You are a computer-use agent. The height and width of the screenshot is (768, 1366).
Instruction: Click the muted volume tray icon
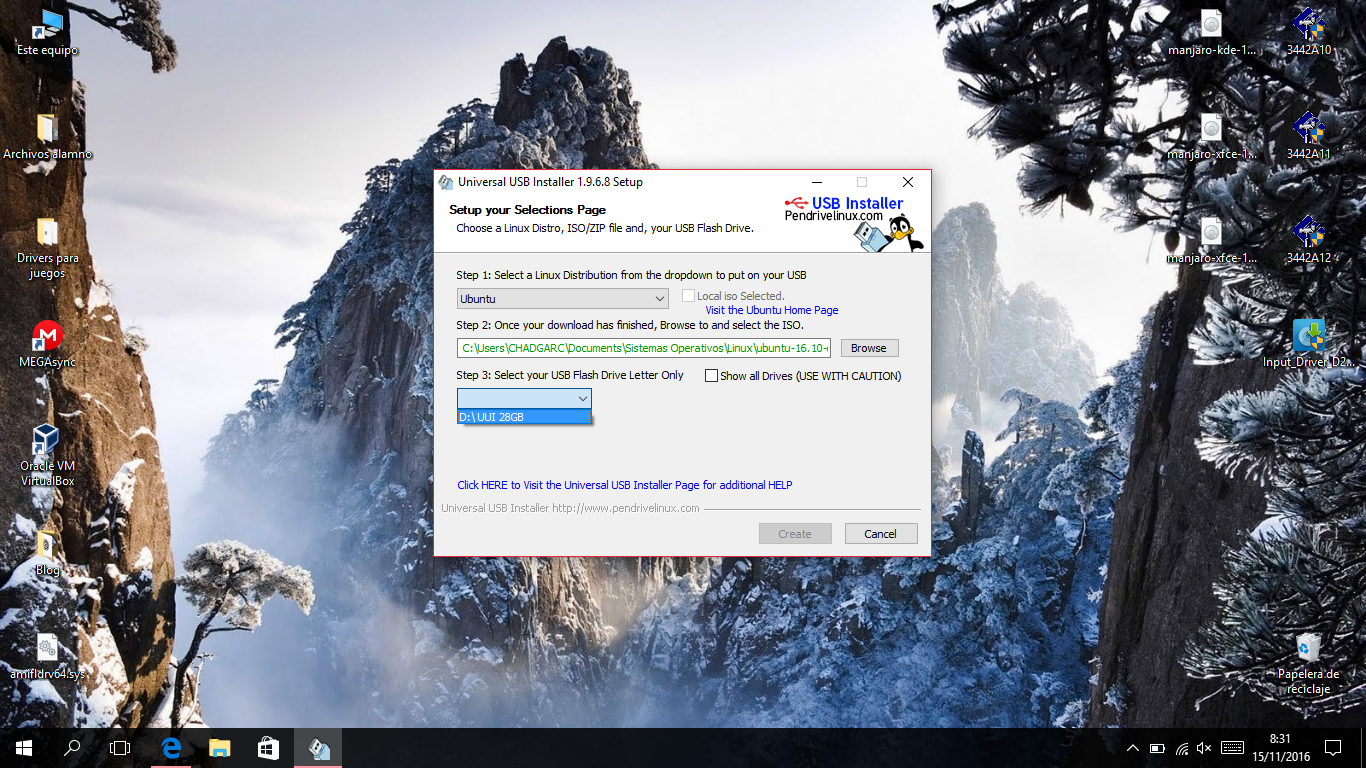1204,748
